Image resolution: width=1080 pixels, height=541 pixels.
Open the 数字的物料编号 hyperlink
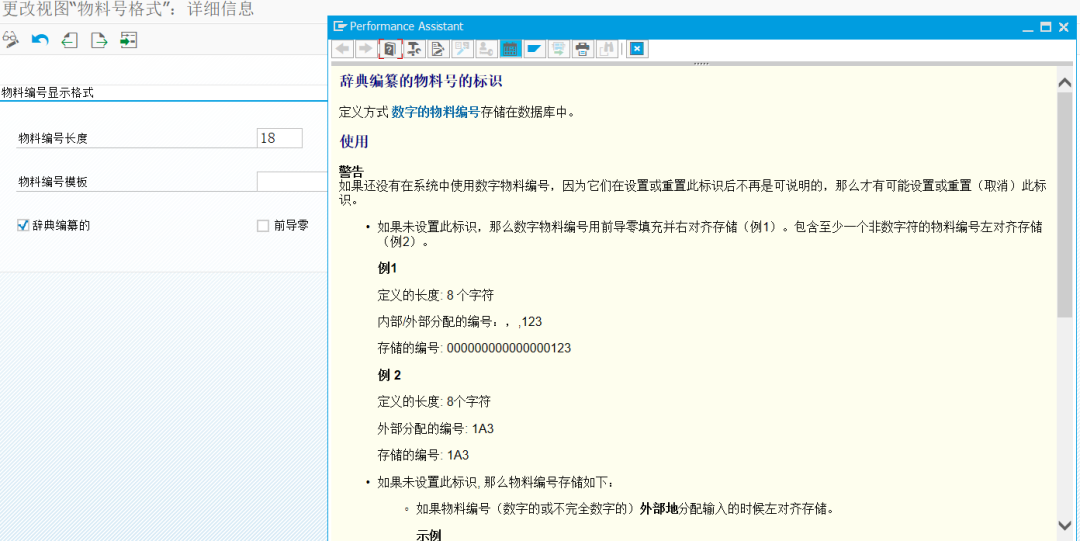pos(435,112)
